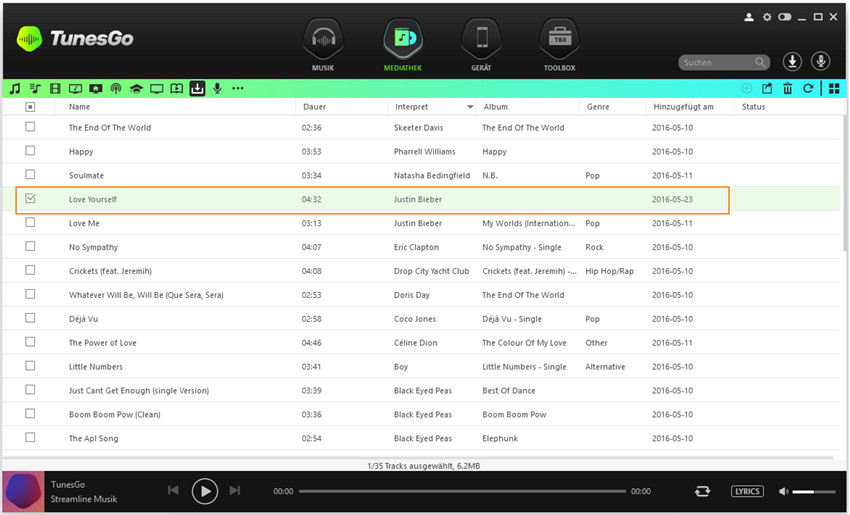This screenshot has width=850, height=515.
Task: Open the settings gear menu
Action: pos(767,17)
